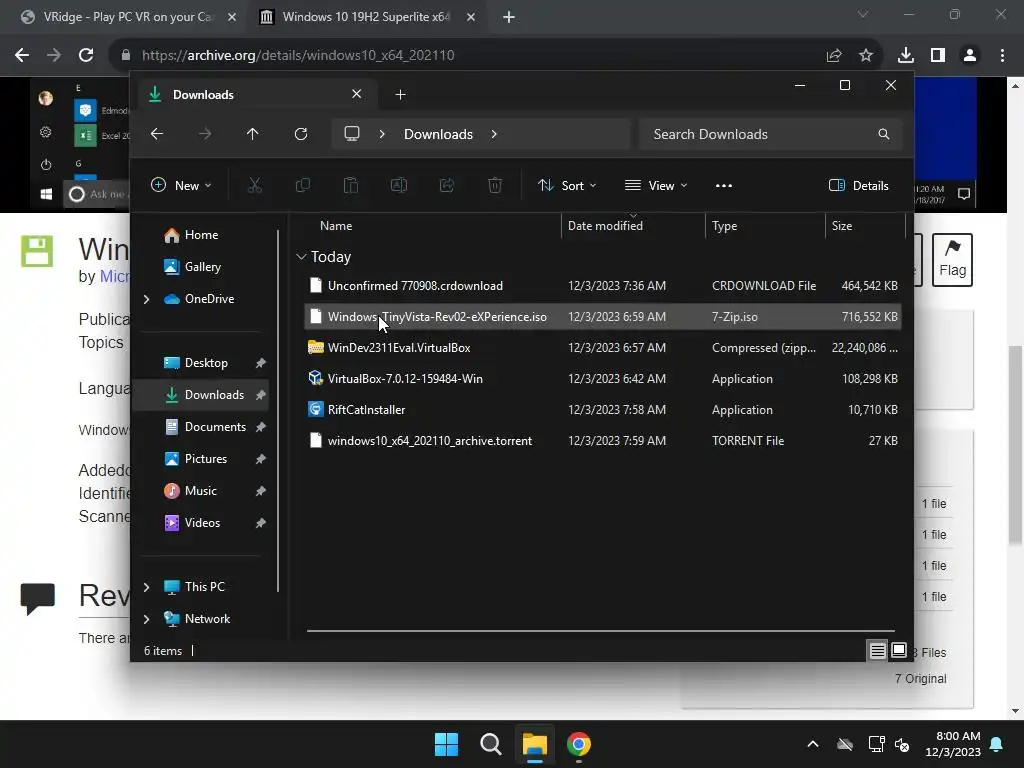Open the New dropdown
Viewport: 1024px width, 768px height.
coord(181,185)
